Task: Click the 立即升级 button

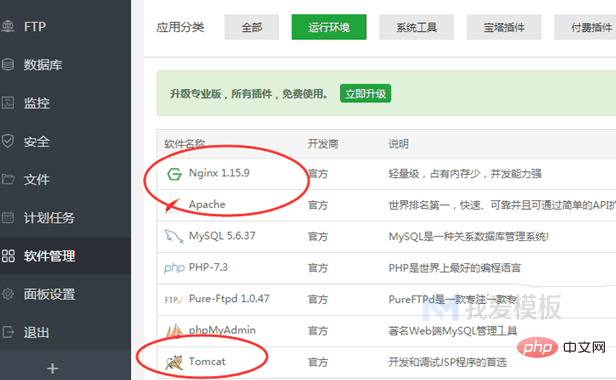Action: click(x=365, y=94)
